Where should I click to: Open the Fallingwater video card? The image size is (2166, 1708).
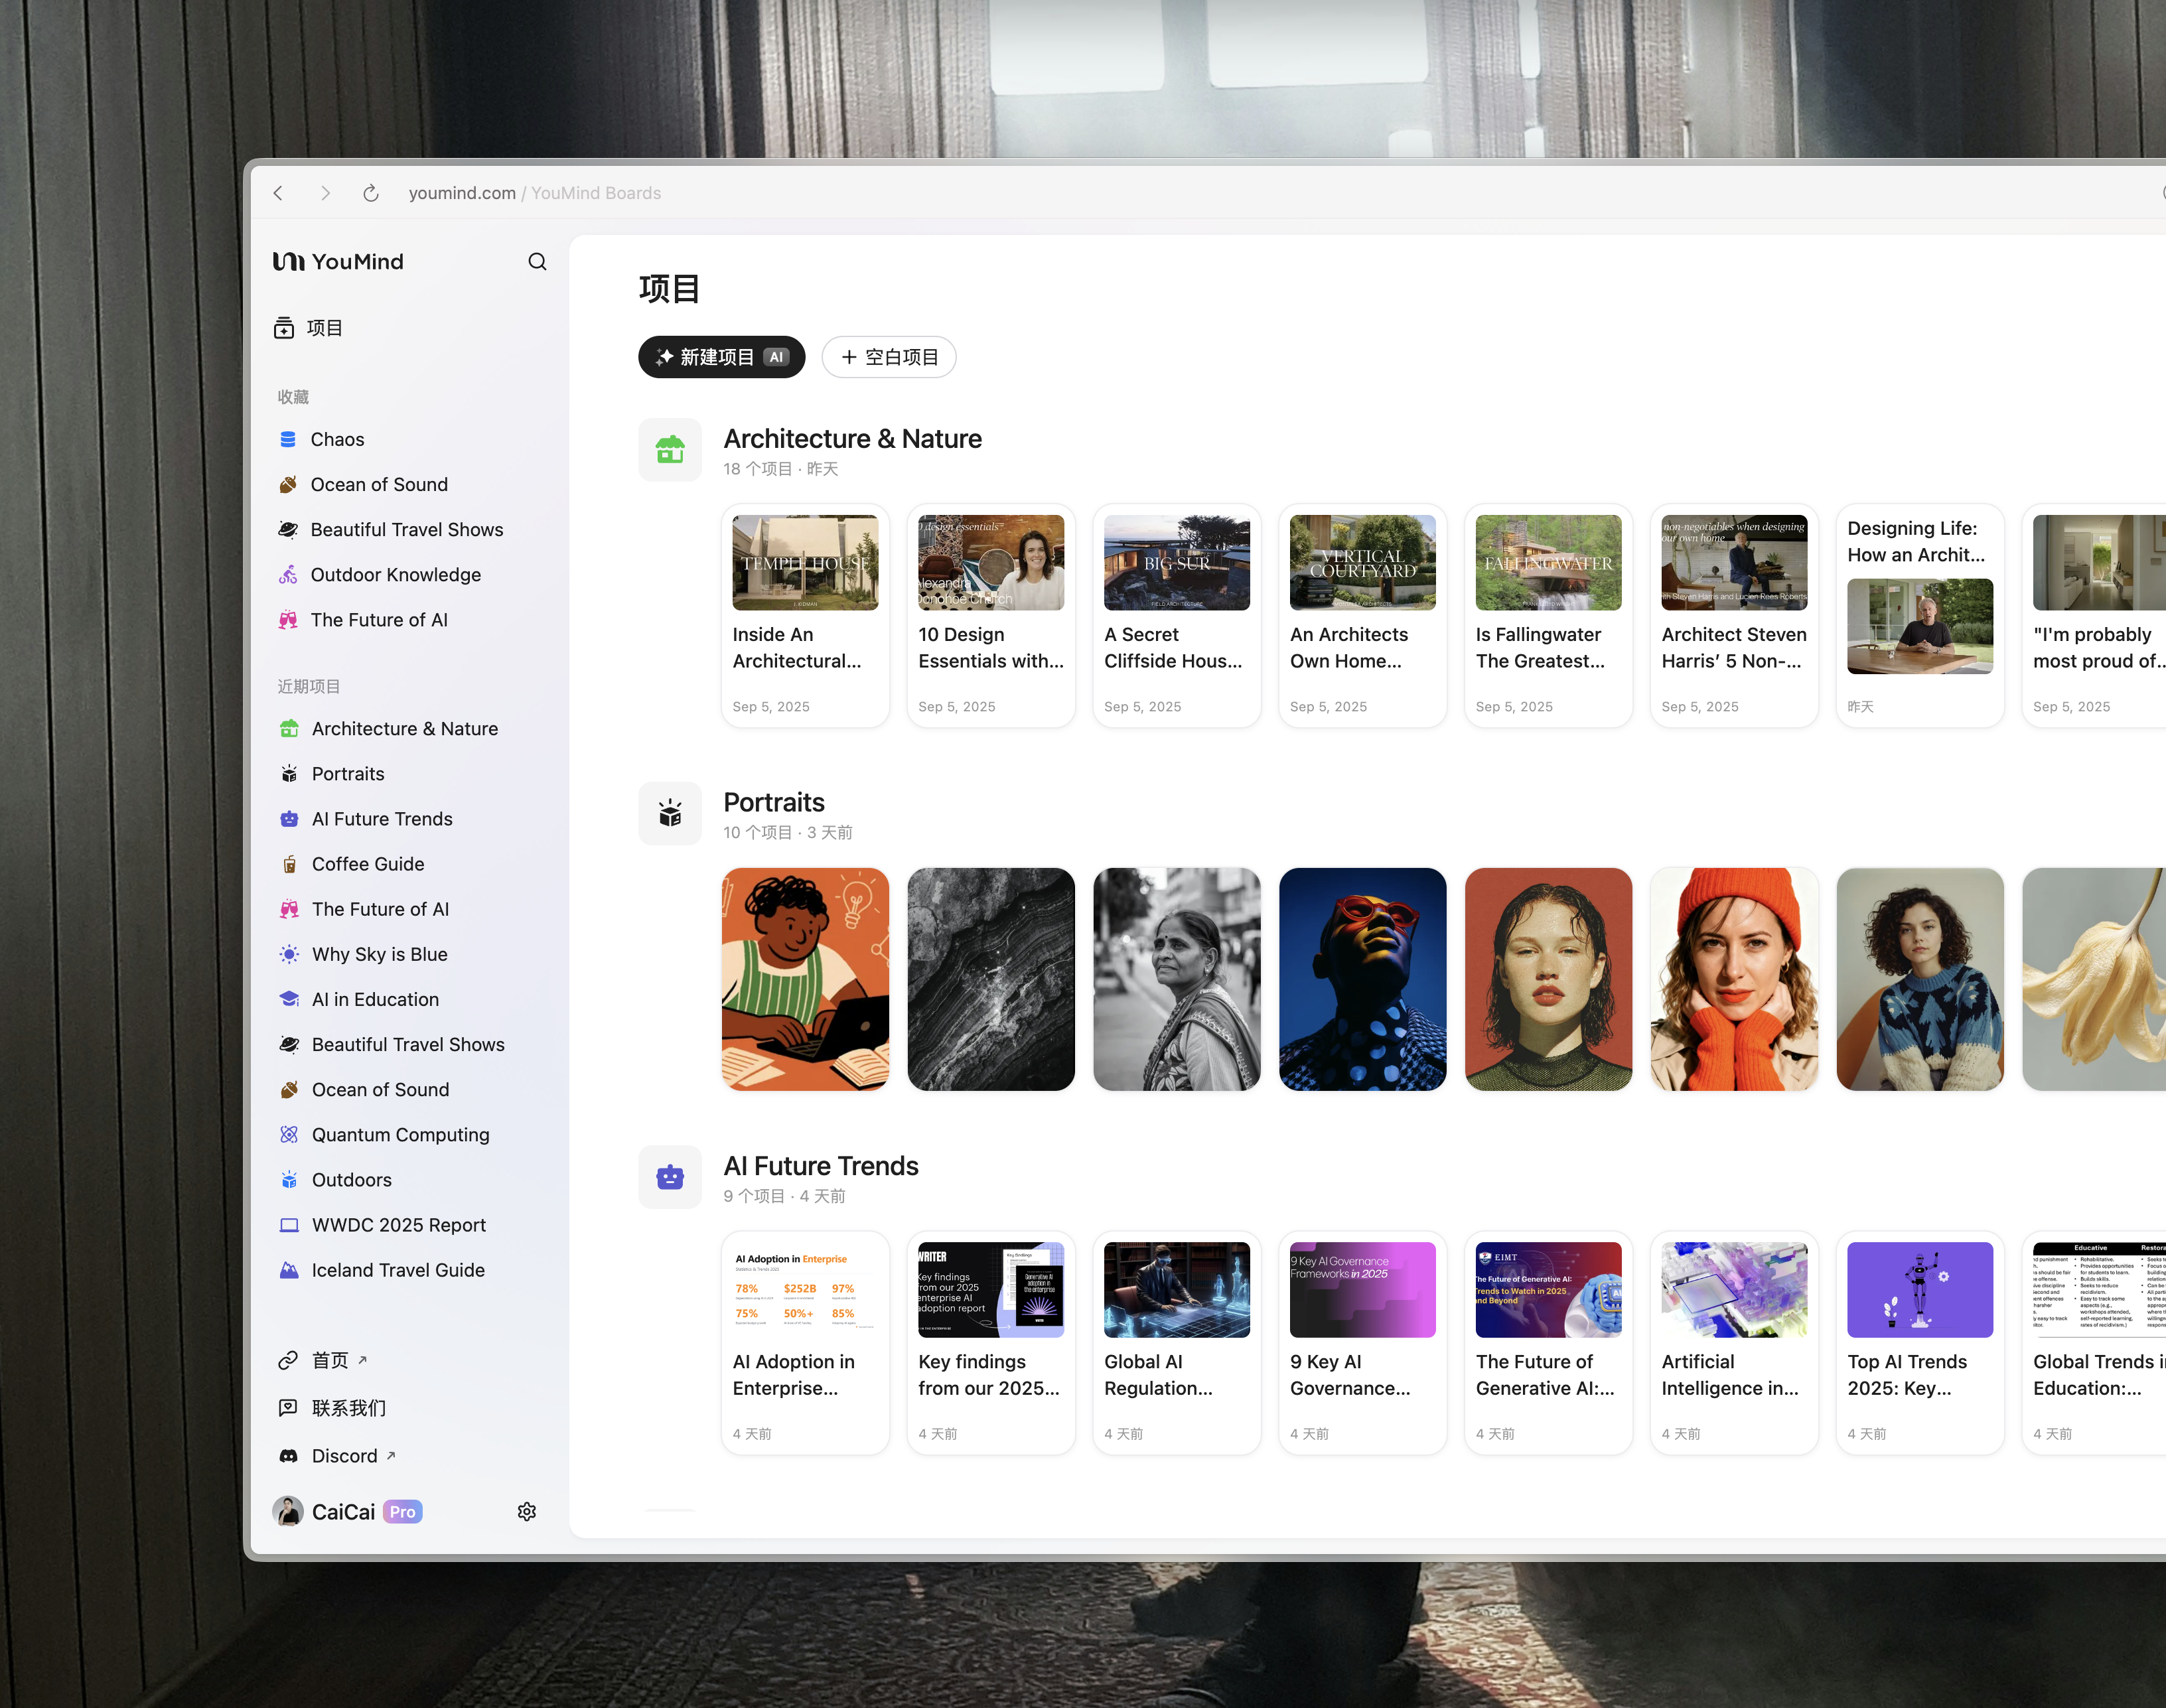click(x=1547, y=615)
